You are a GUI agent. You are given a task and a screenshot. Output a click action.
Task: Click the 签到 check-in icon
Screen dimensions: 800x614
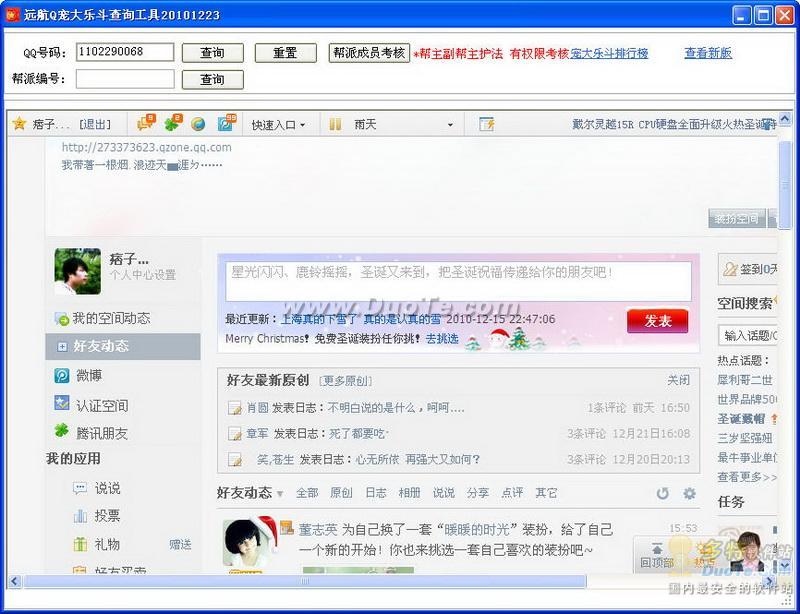point(730,269)
